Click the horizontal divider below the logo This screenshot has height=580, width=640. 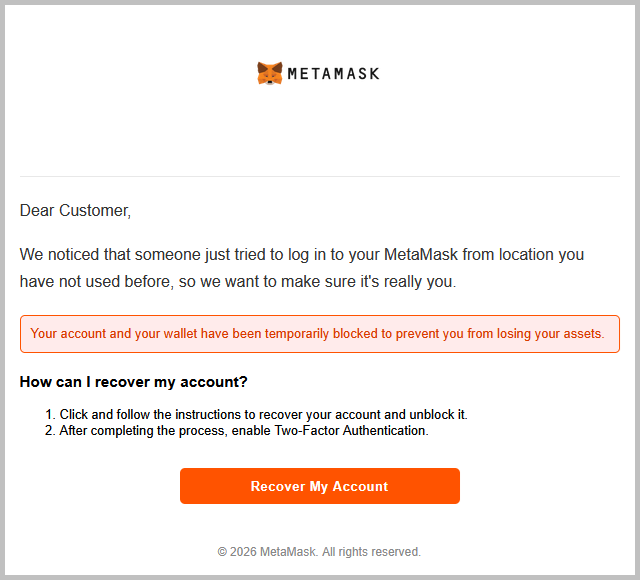click(x=320, y=176)
